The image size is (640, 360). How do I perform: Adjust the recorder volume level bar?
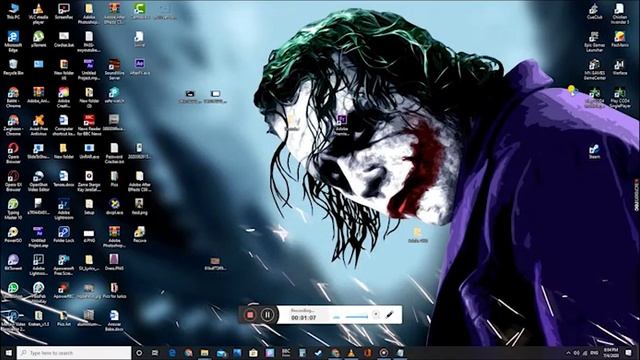coord(357,316)
